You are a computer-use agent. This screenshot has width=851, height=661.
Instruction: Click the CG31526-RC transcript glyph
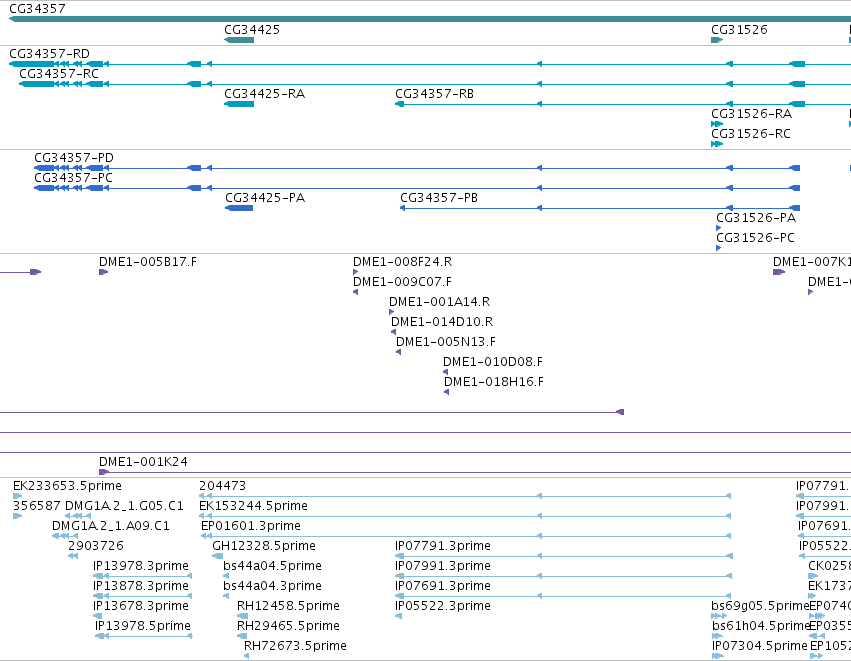pyautogui.click(x=717, y=144)
